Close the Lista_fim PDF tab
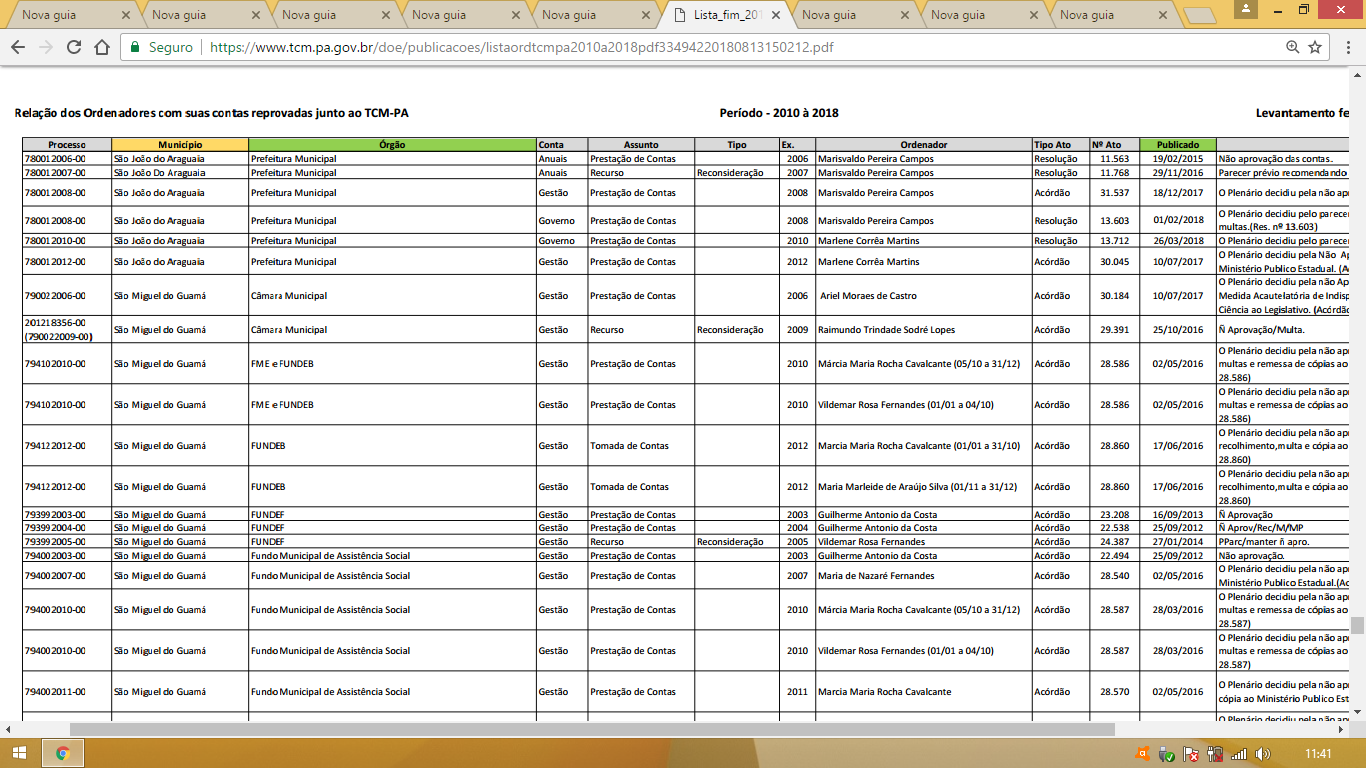This screenshot has width=1366, height=768. click(x=776, y=15)
